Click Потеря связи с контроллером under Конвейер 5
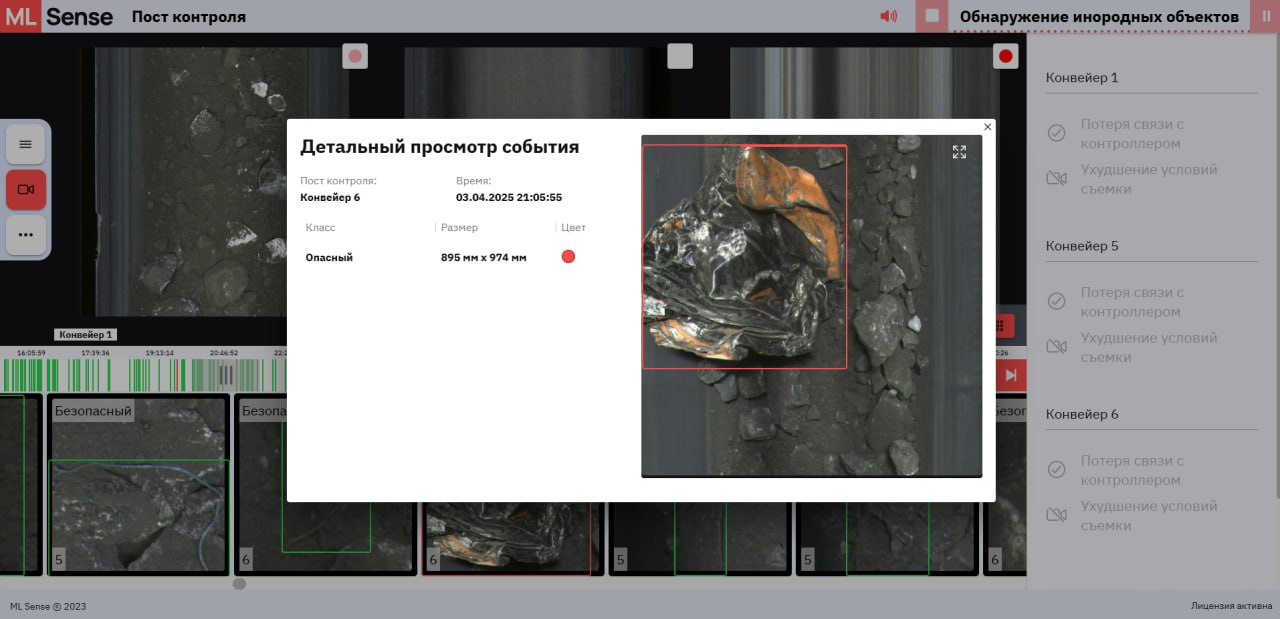This screenshot has width=1280, height=619. (1131, 302)
